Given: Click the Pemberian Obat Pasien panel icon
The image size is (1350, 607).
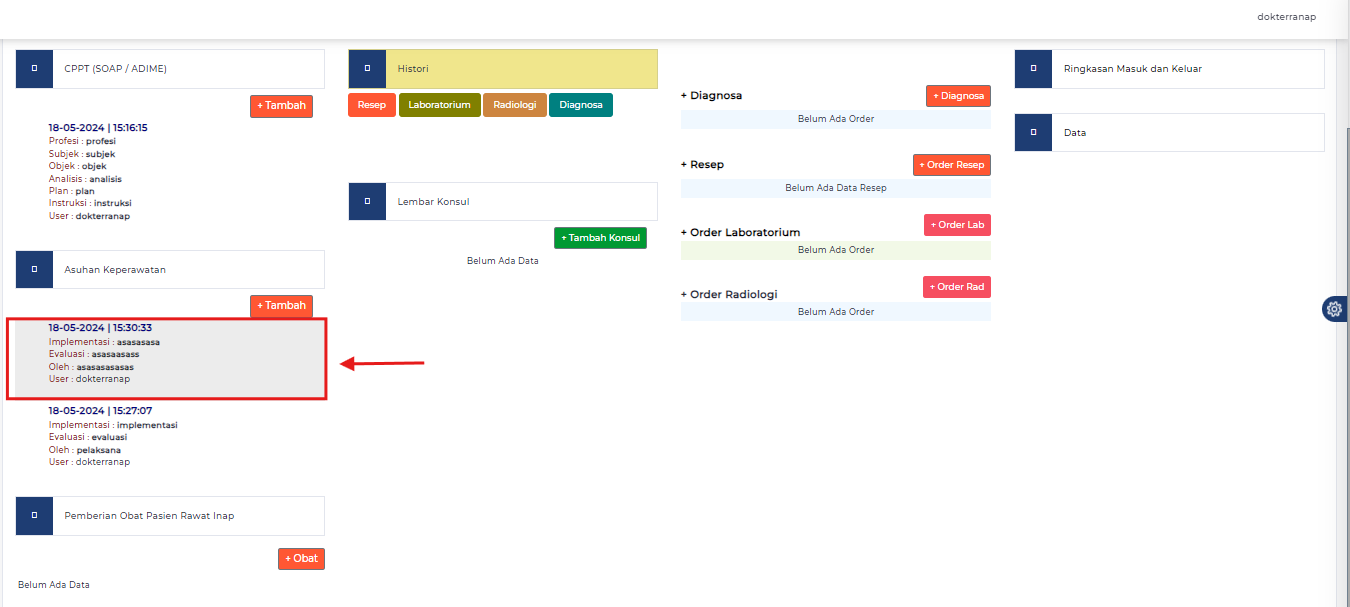Looking at the screenshot, I should tap(33, 515).
